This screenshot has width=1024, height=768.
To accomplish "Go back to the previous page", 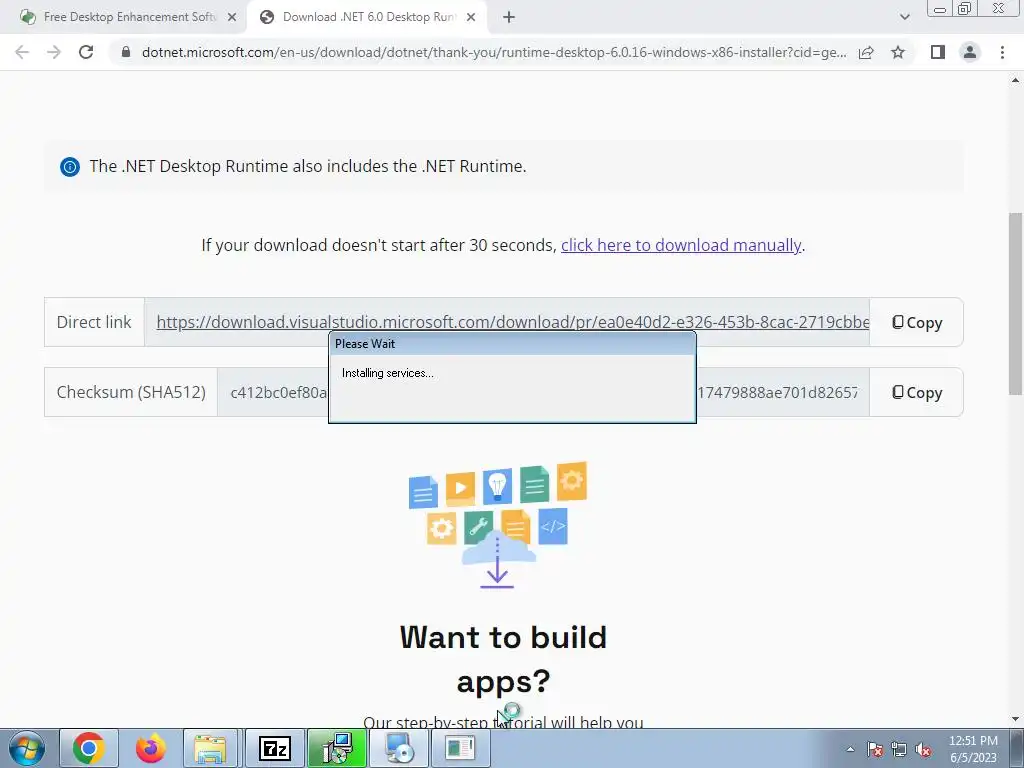I will point(22,52).
